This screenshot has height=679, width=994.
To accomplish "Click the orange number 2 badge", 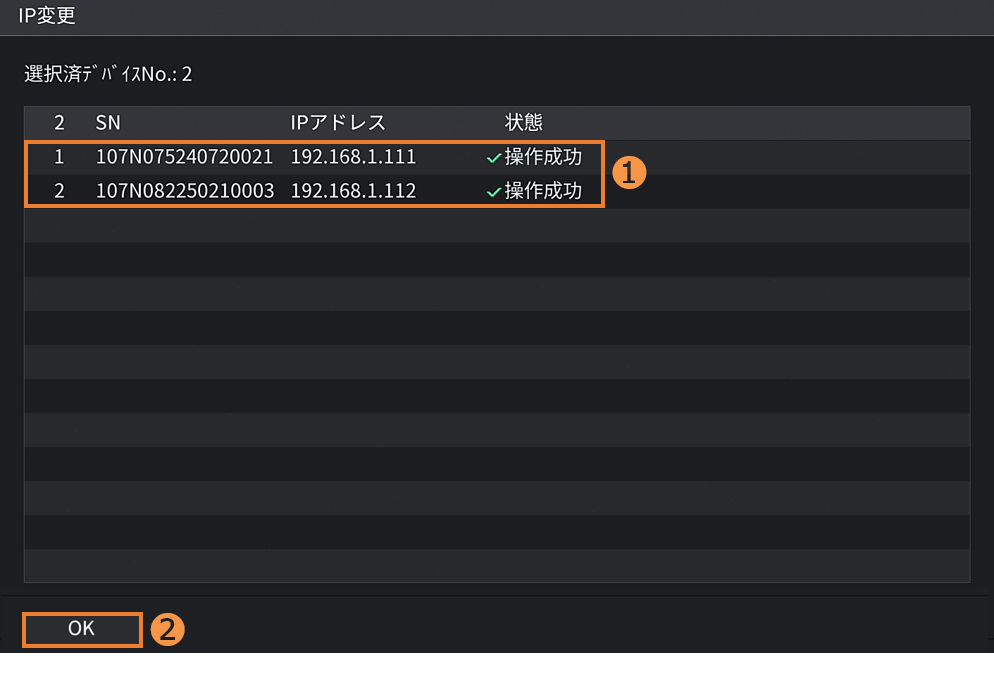I will click(x=168, y=629).
